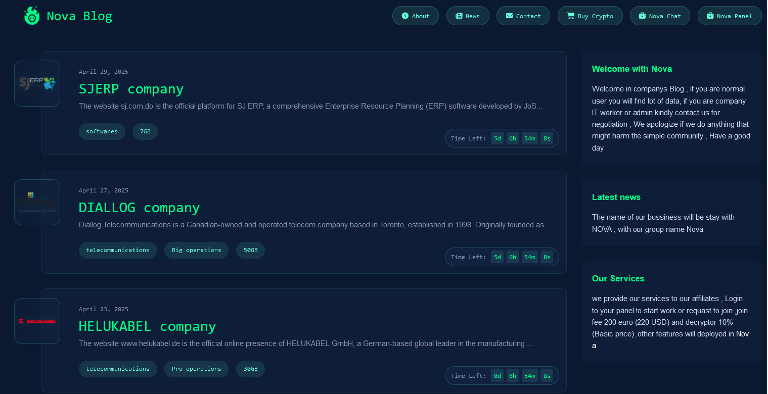Click SJERP description starting 'The website sj.com.do'

point(311,106)
